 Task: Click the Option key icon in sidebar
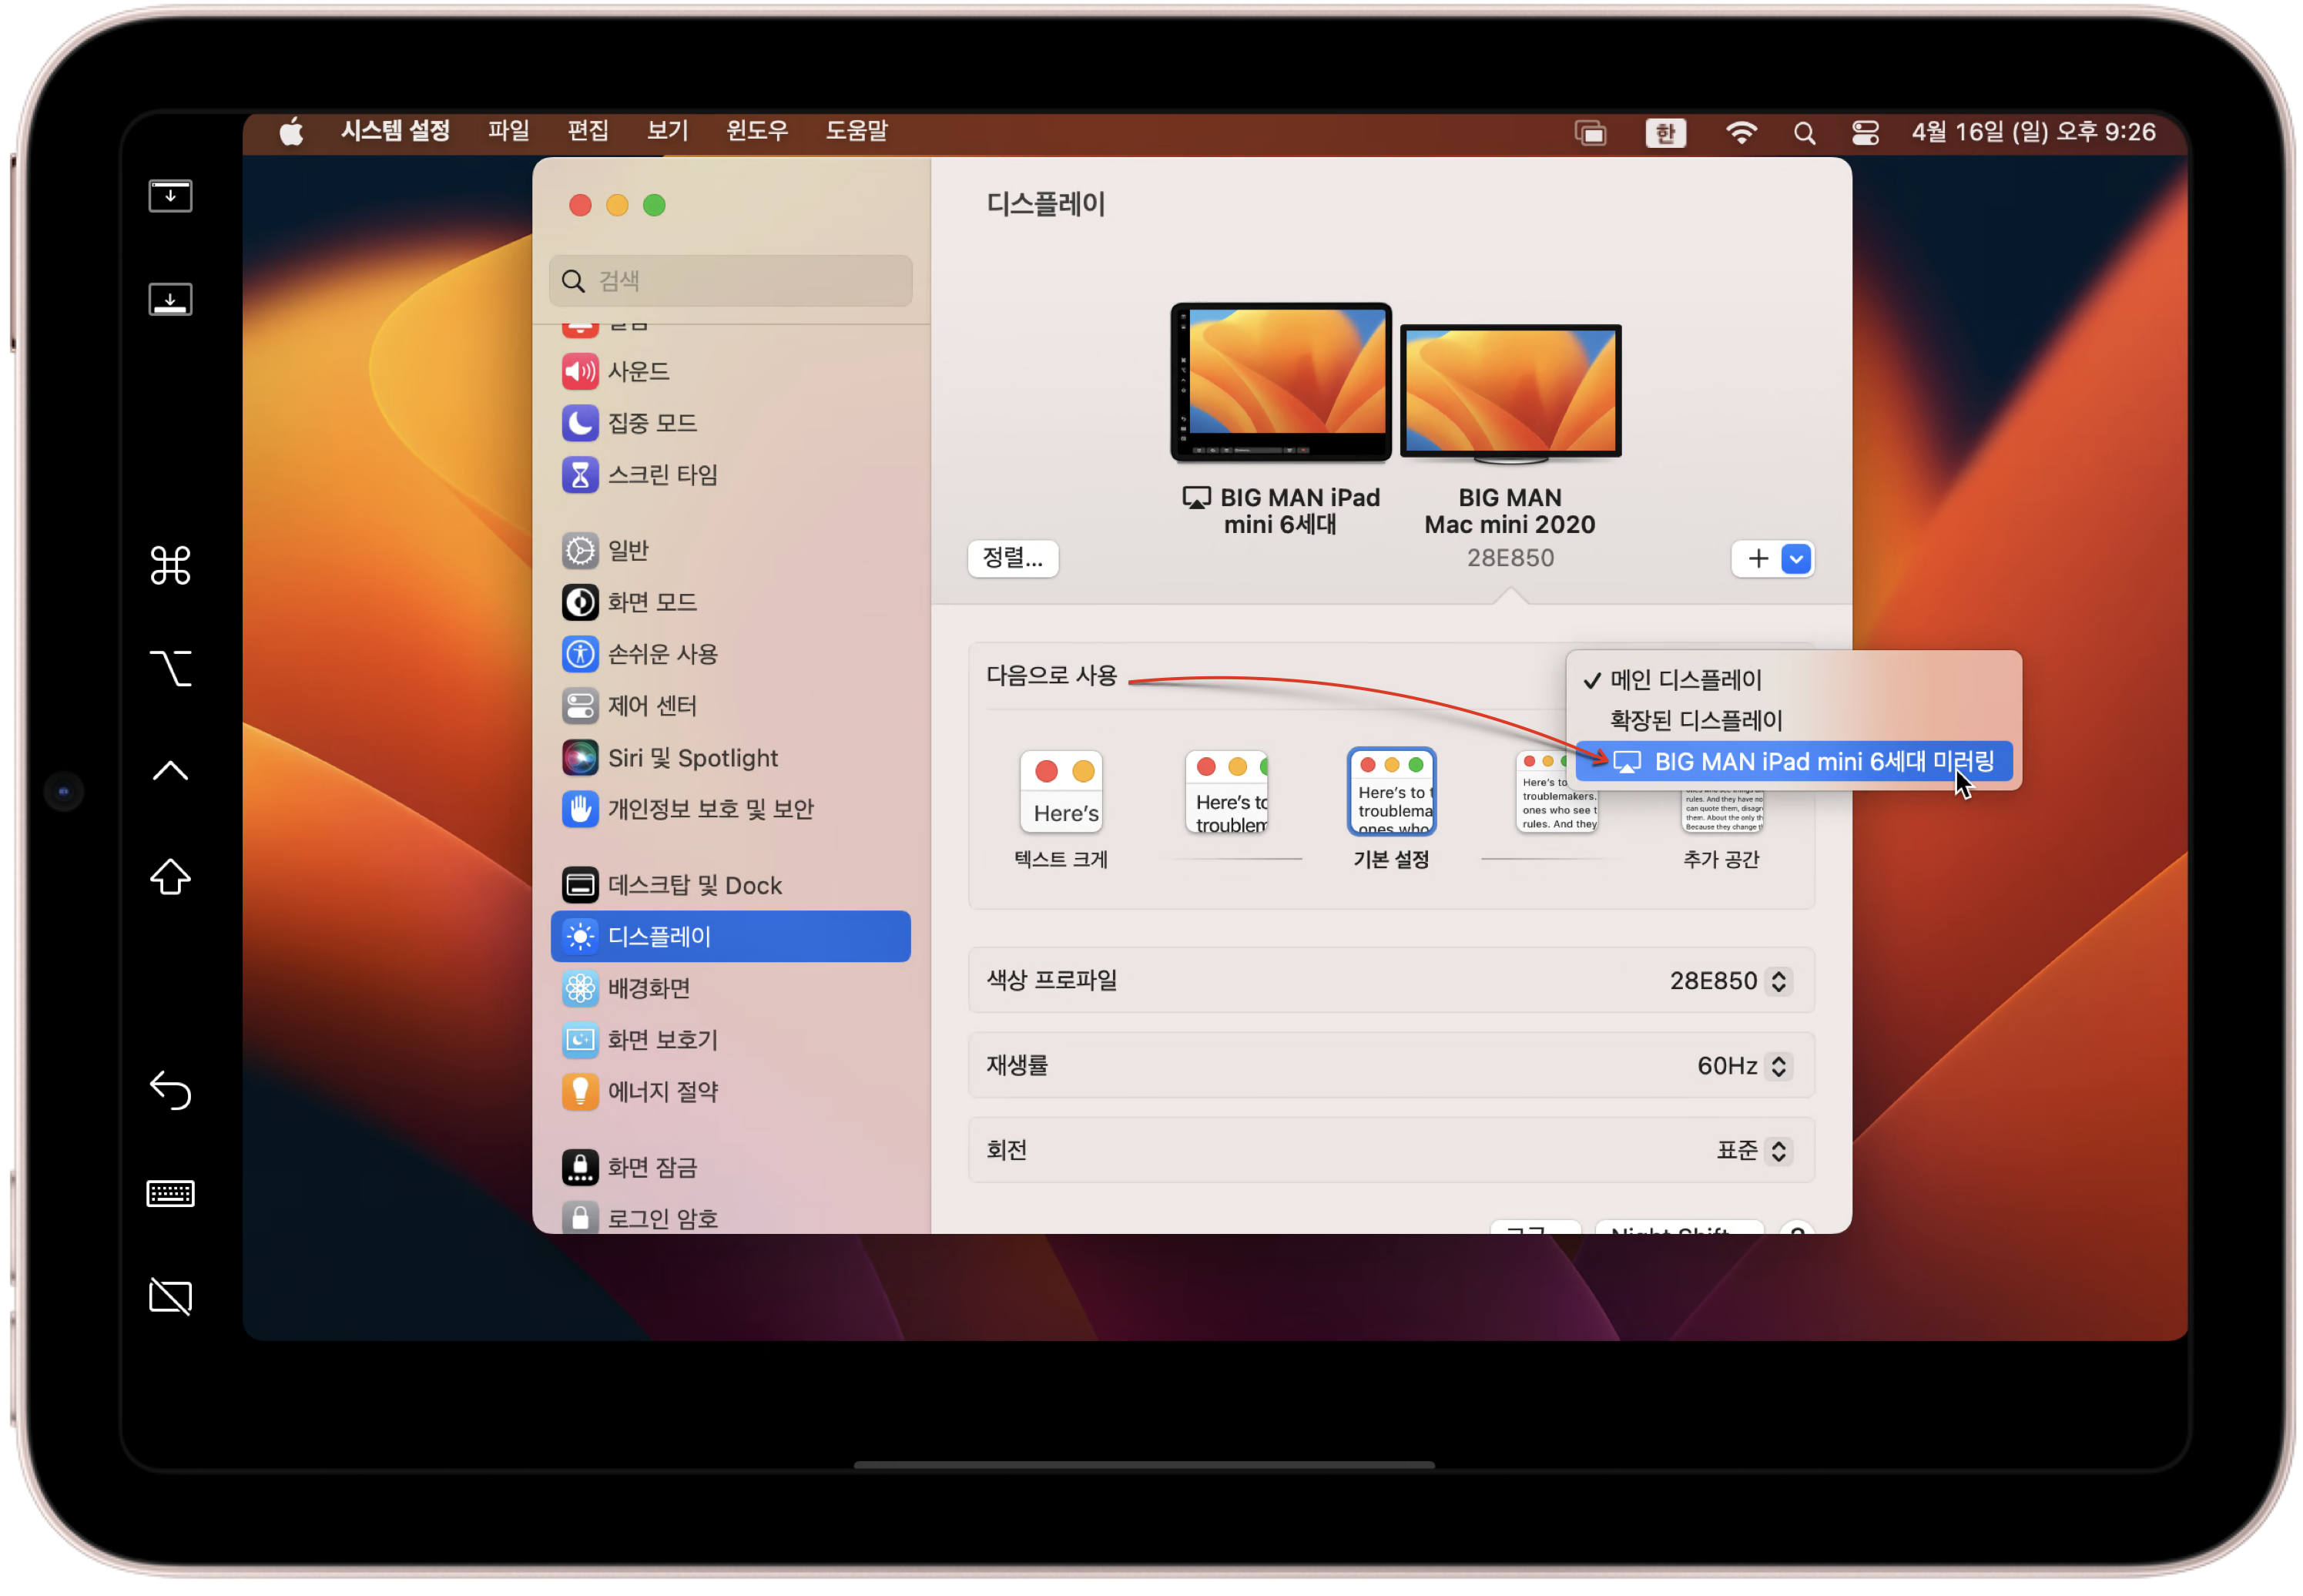coord(170,668)
